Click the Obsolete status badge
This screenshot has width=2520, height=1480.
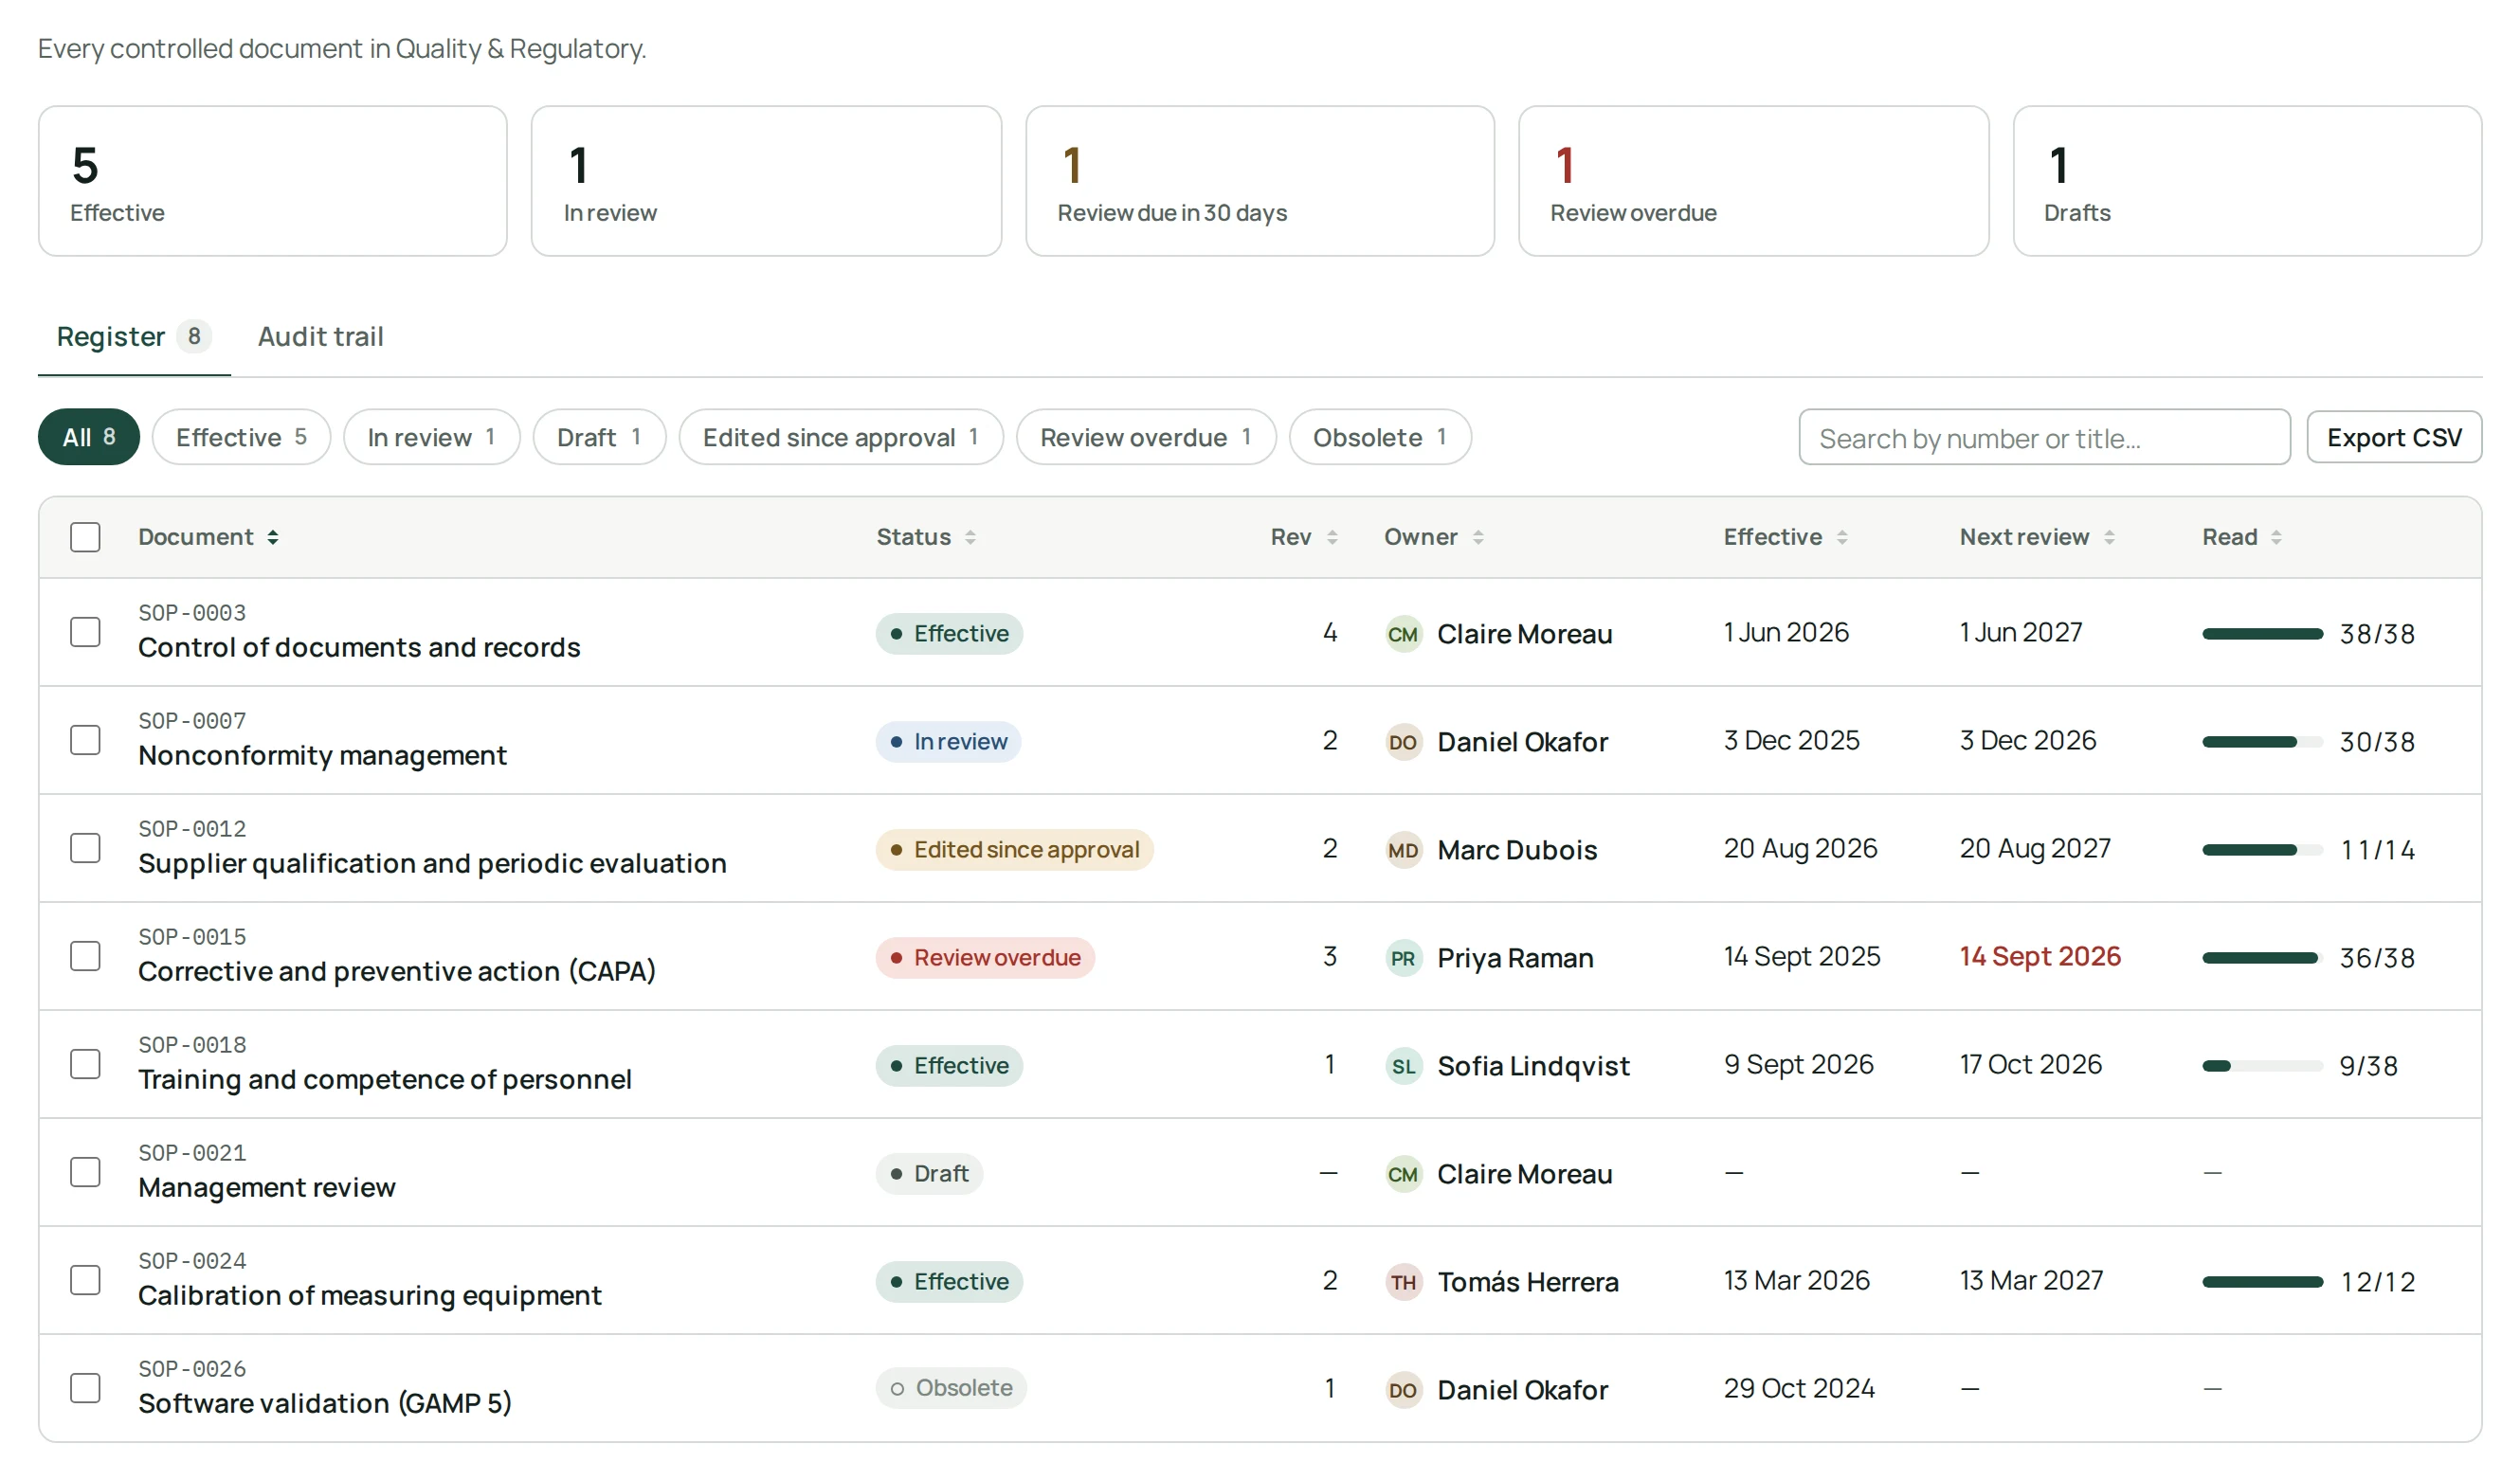pos(951,1388)
